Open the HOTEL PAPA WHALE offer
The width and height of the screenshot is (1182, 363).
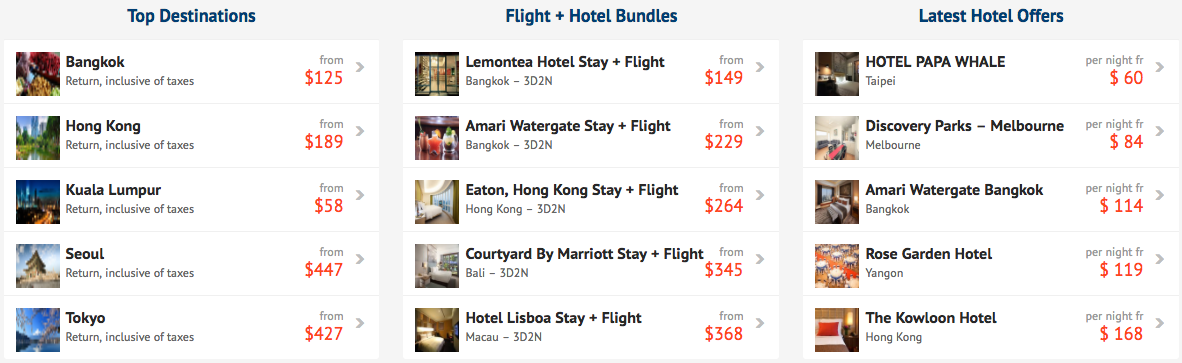coord(935,62)
